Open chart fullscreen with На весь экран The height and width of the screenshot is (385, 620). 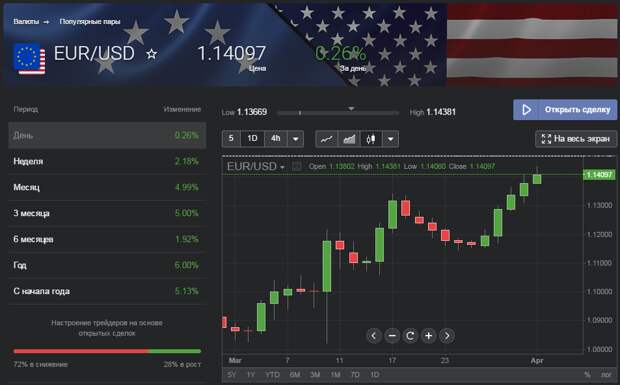tap(576, 139)
